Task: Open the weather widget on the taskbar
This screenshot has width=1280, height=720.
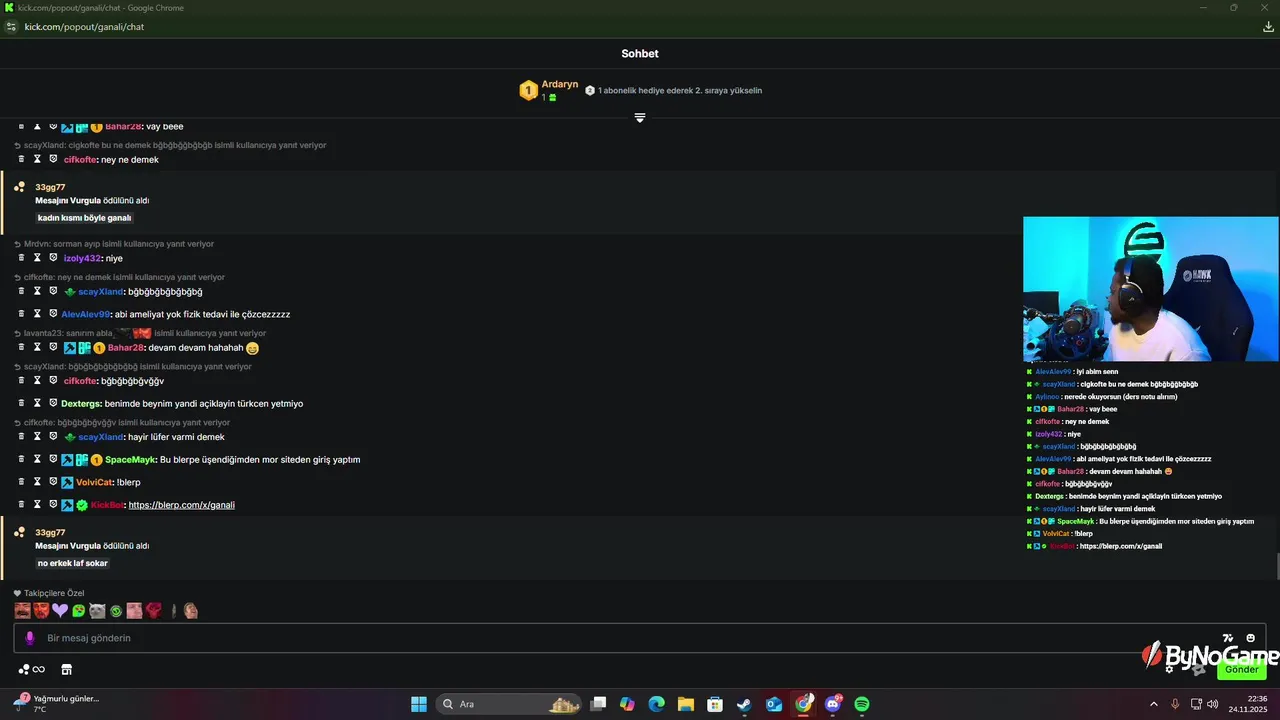Action: click(56, 703)
